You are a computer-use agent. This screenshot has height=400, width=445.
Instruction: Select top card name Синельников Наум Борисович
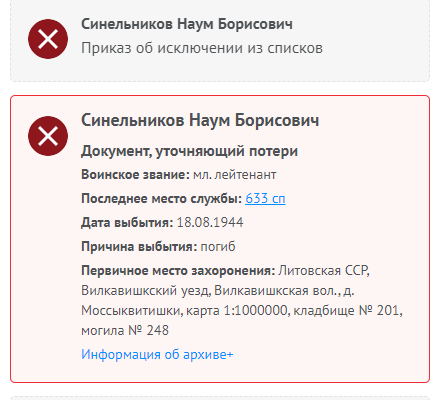tap(187, 24)
